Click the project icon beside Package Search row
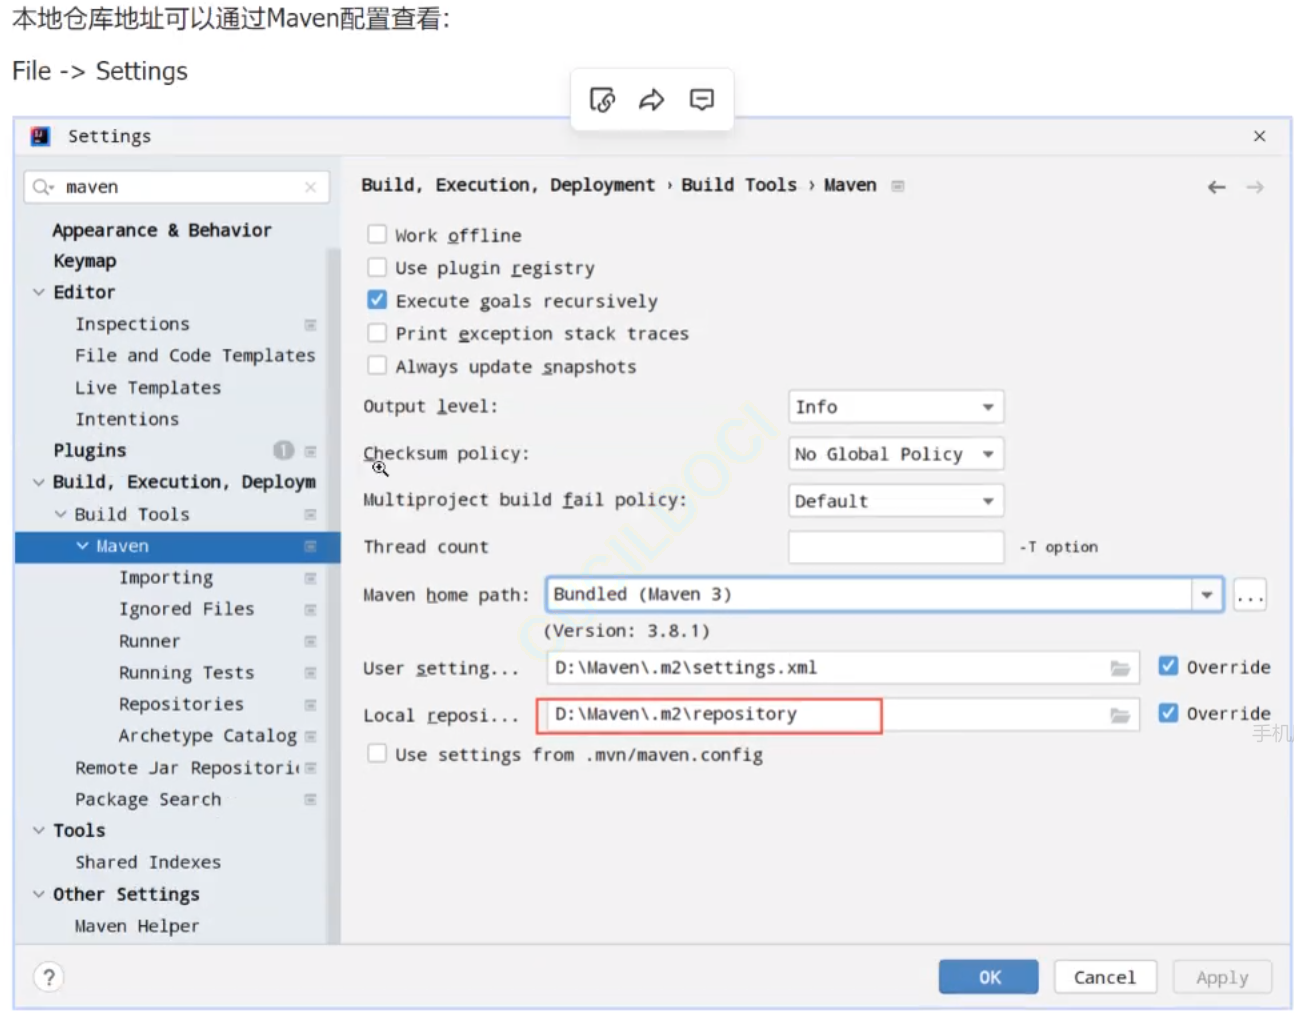 (x=310, y=800)
